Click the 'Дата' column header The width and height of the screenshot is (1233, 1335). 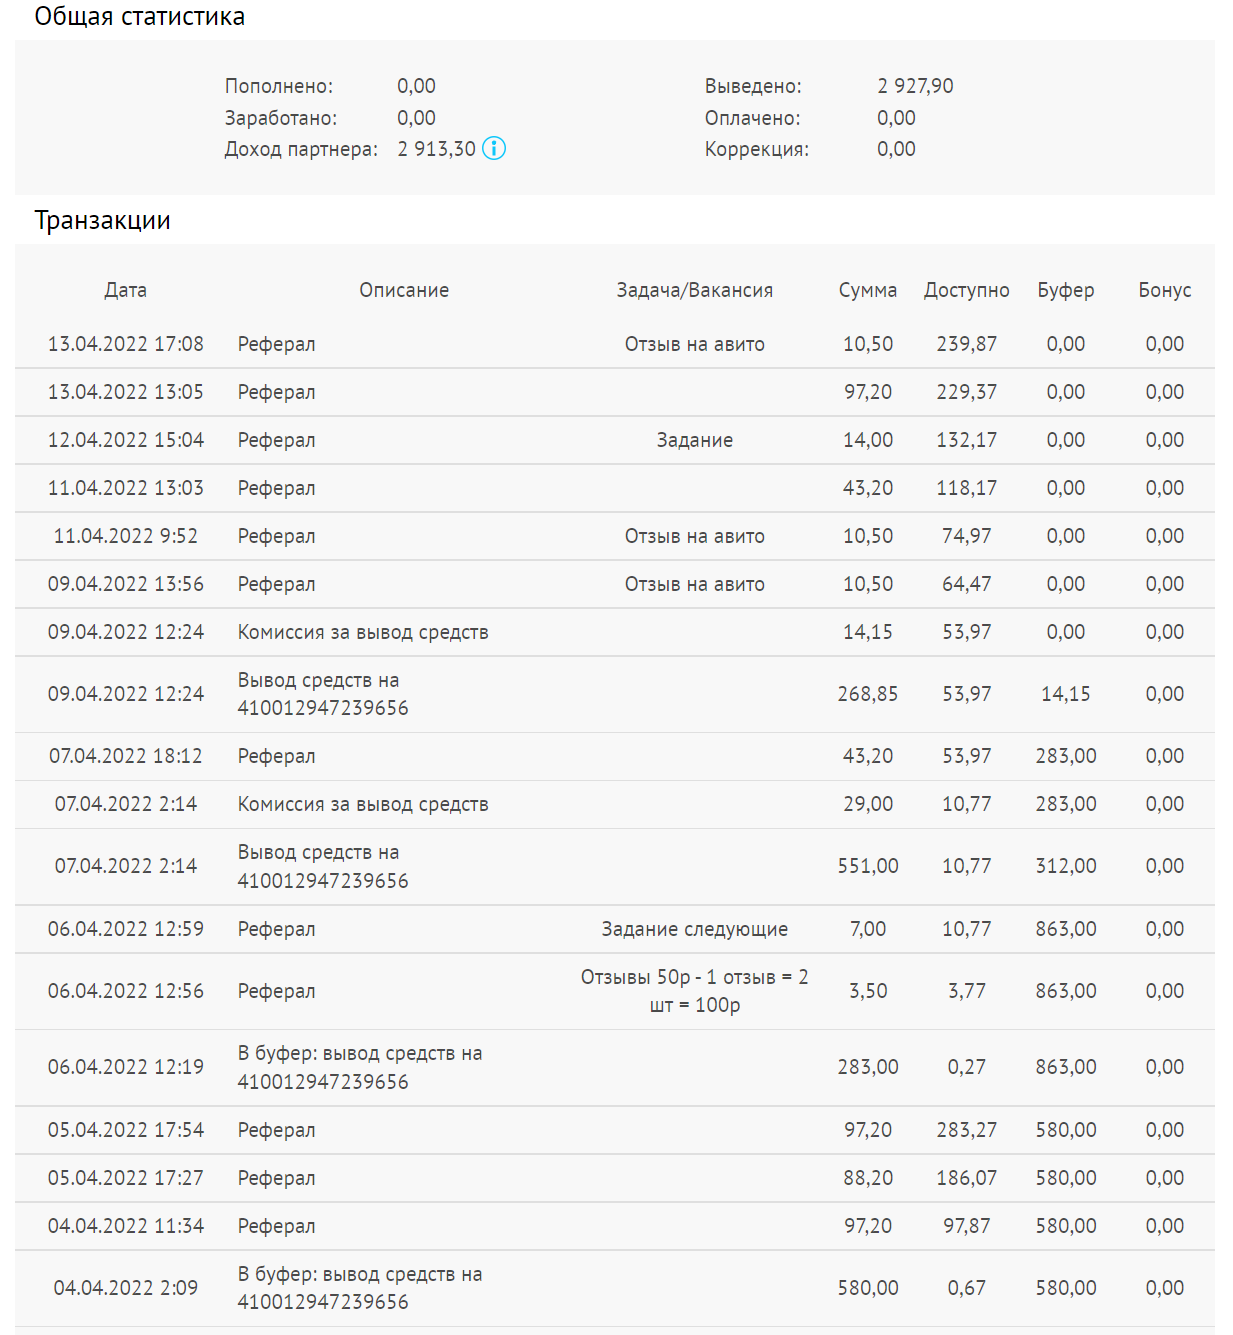[x=126, y=290]
